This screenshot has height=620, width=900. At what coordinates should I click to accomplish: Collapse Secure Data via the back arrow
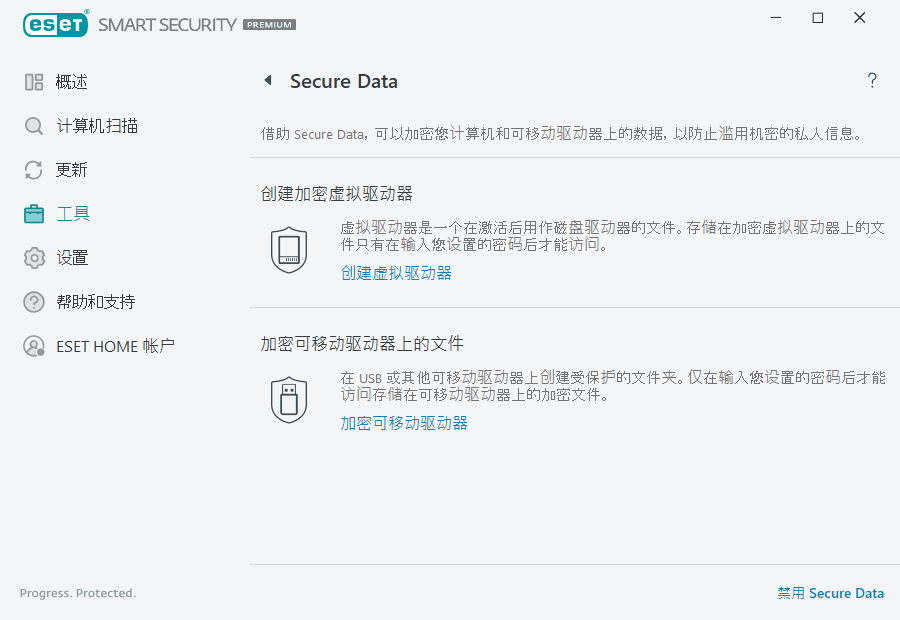[x=268, y=80]
